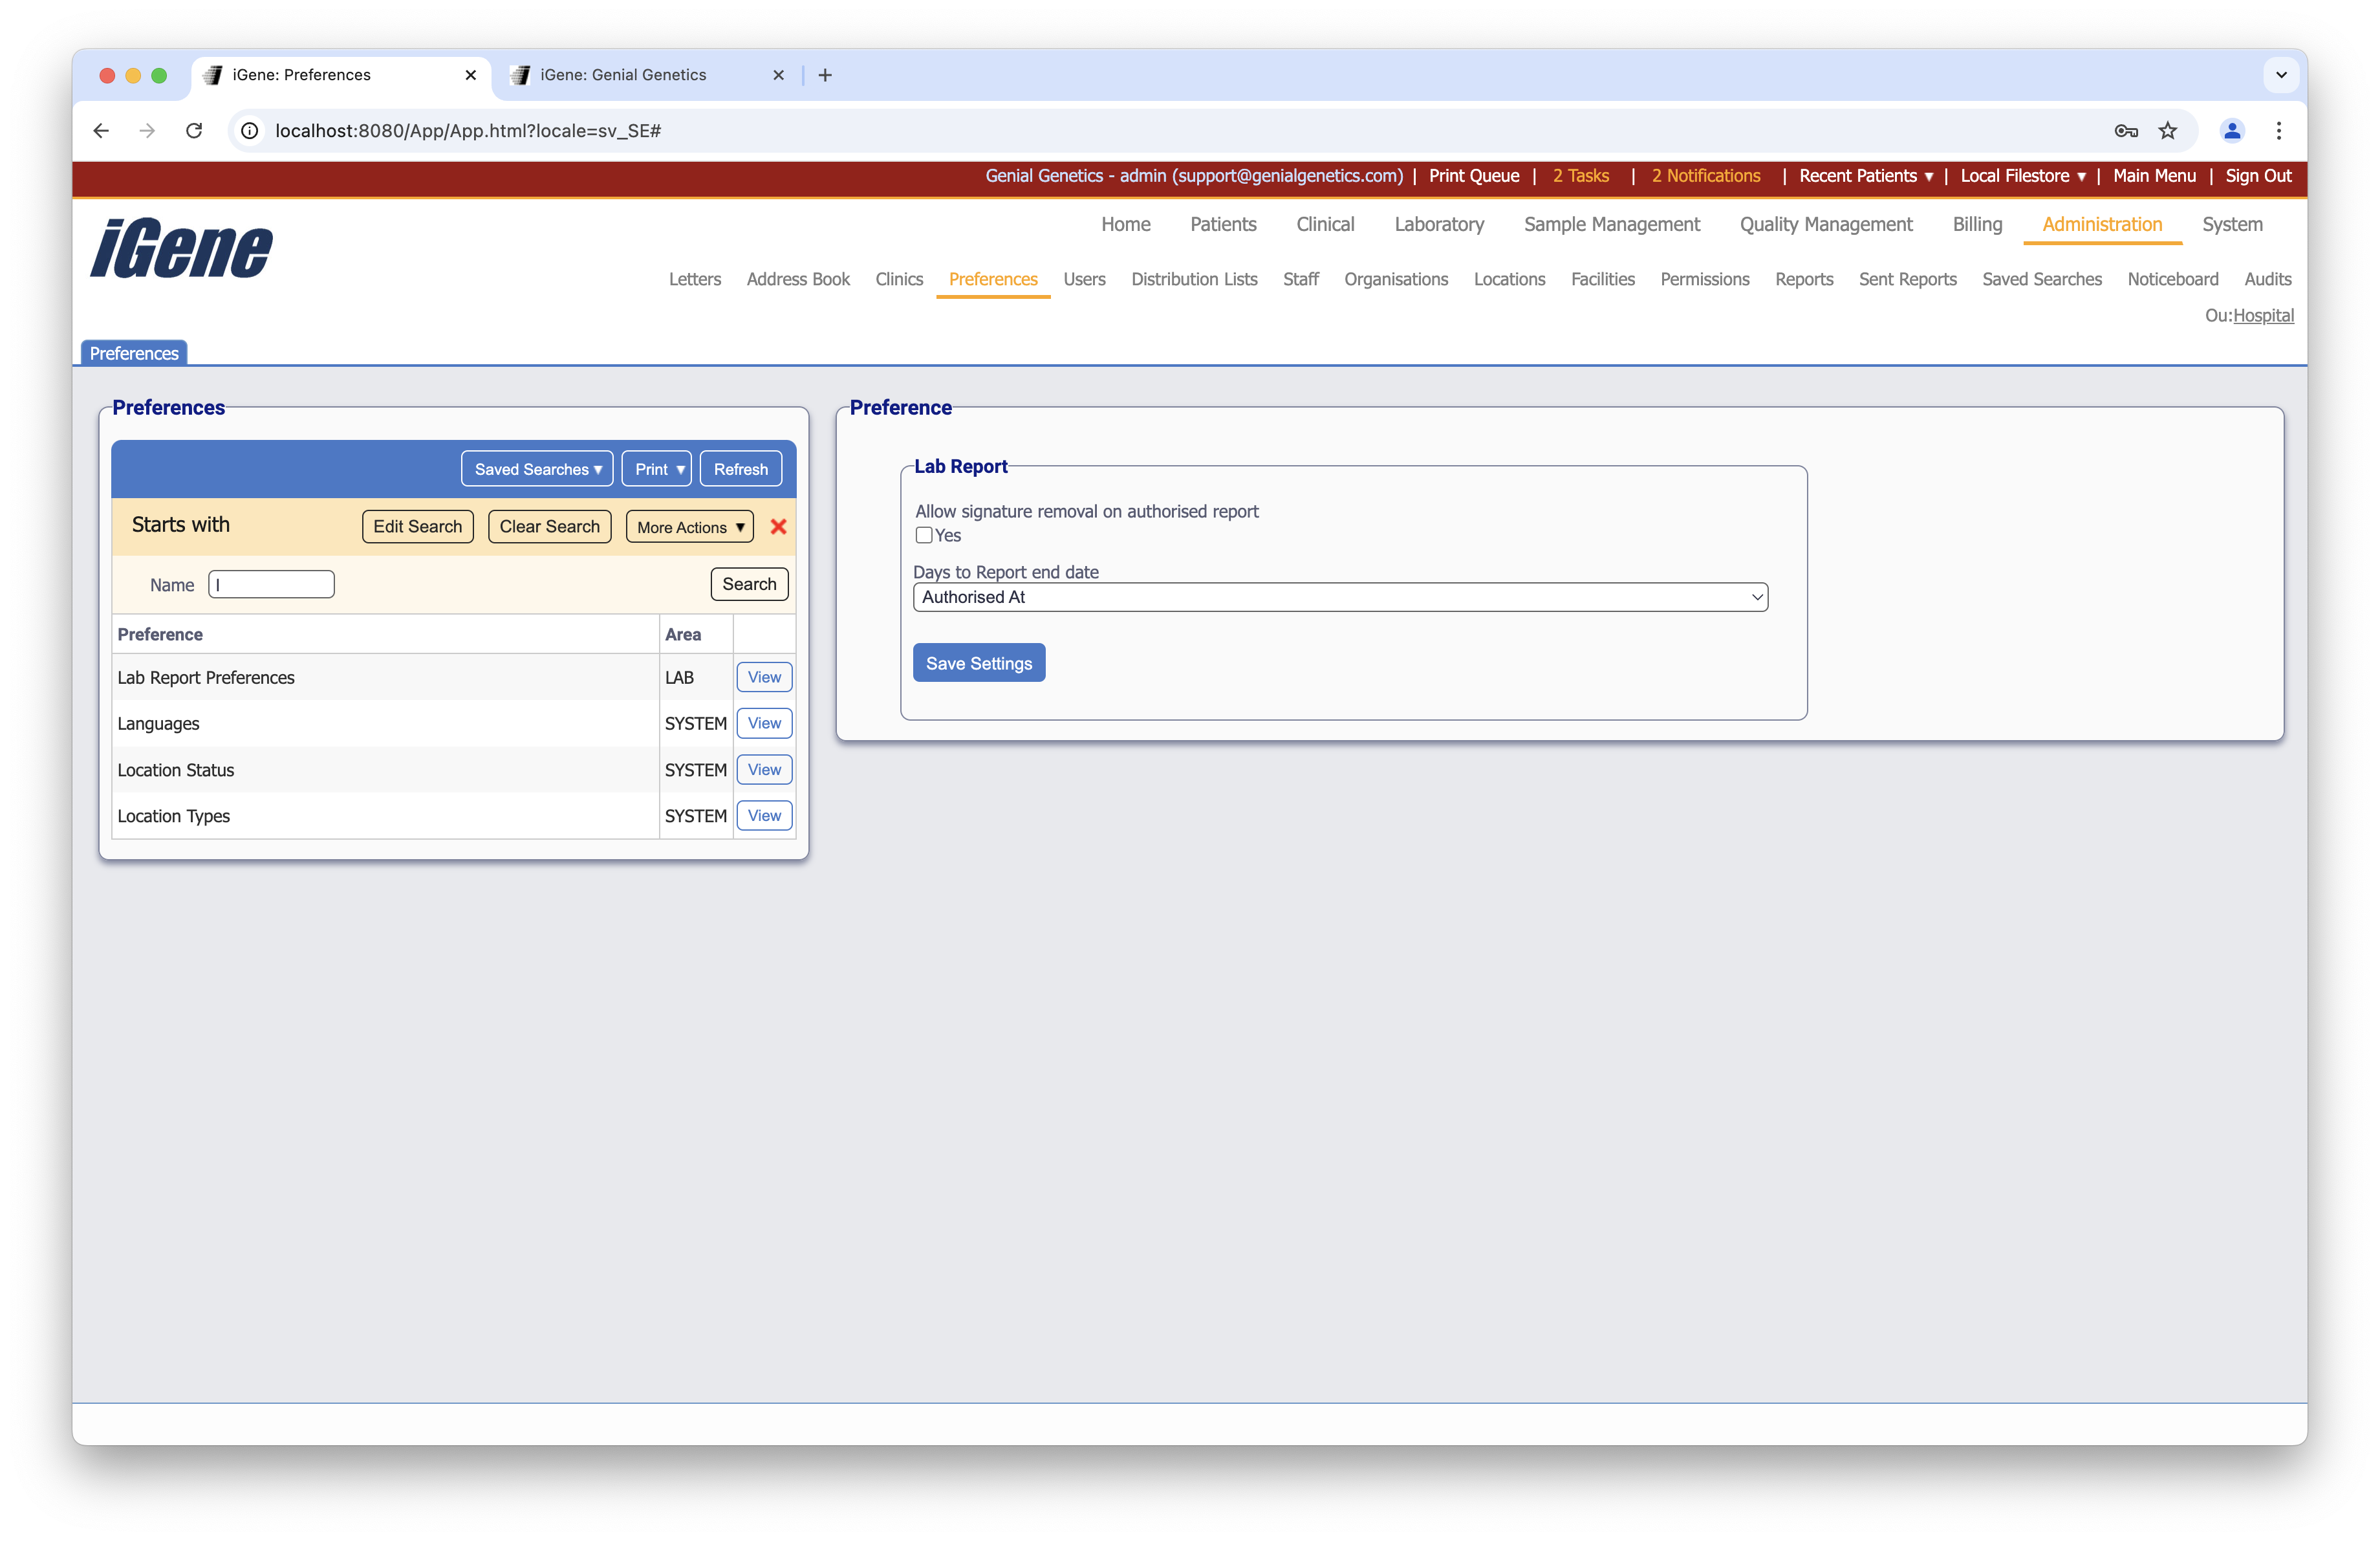Image resolution: width=2380 pixels, height=1541 pixels.
Task: Expand the Saved Searches dropdown
Action: pos(537,469)
